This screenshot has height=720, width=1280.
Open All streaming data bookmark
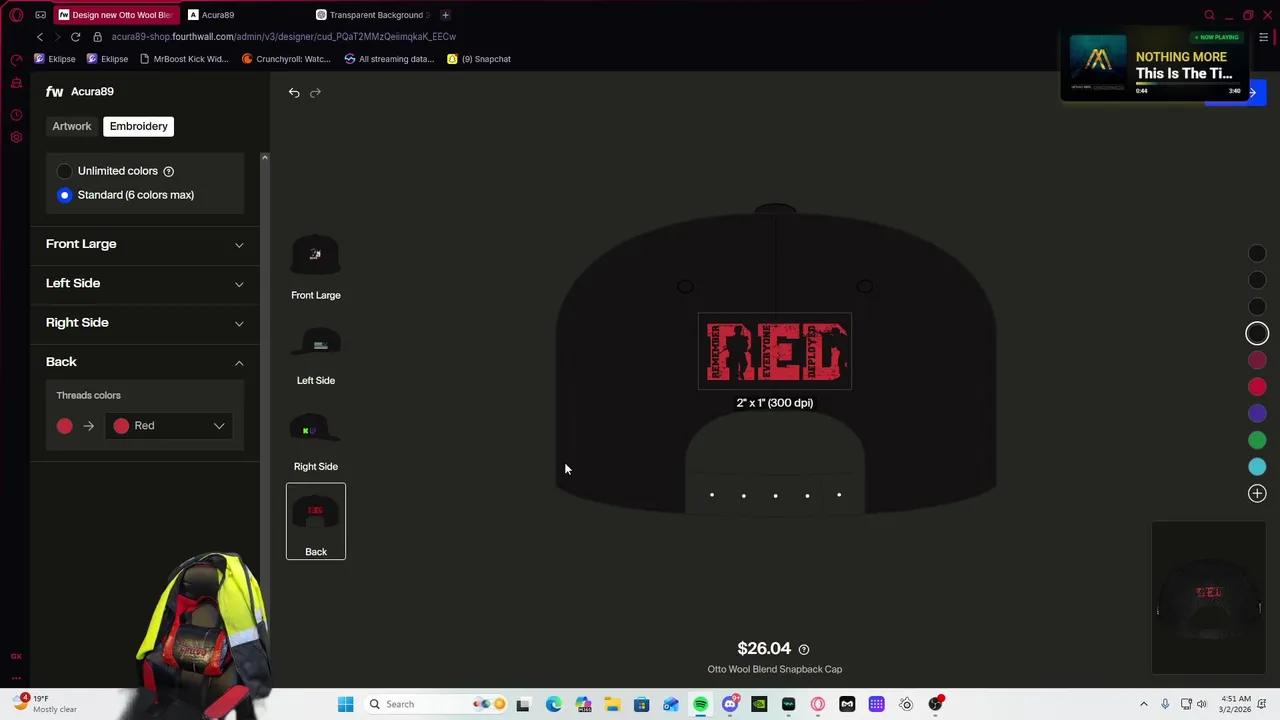point(388,59)
